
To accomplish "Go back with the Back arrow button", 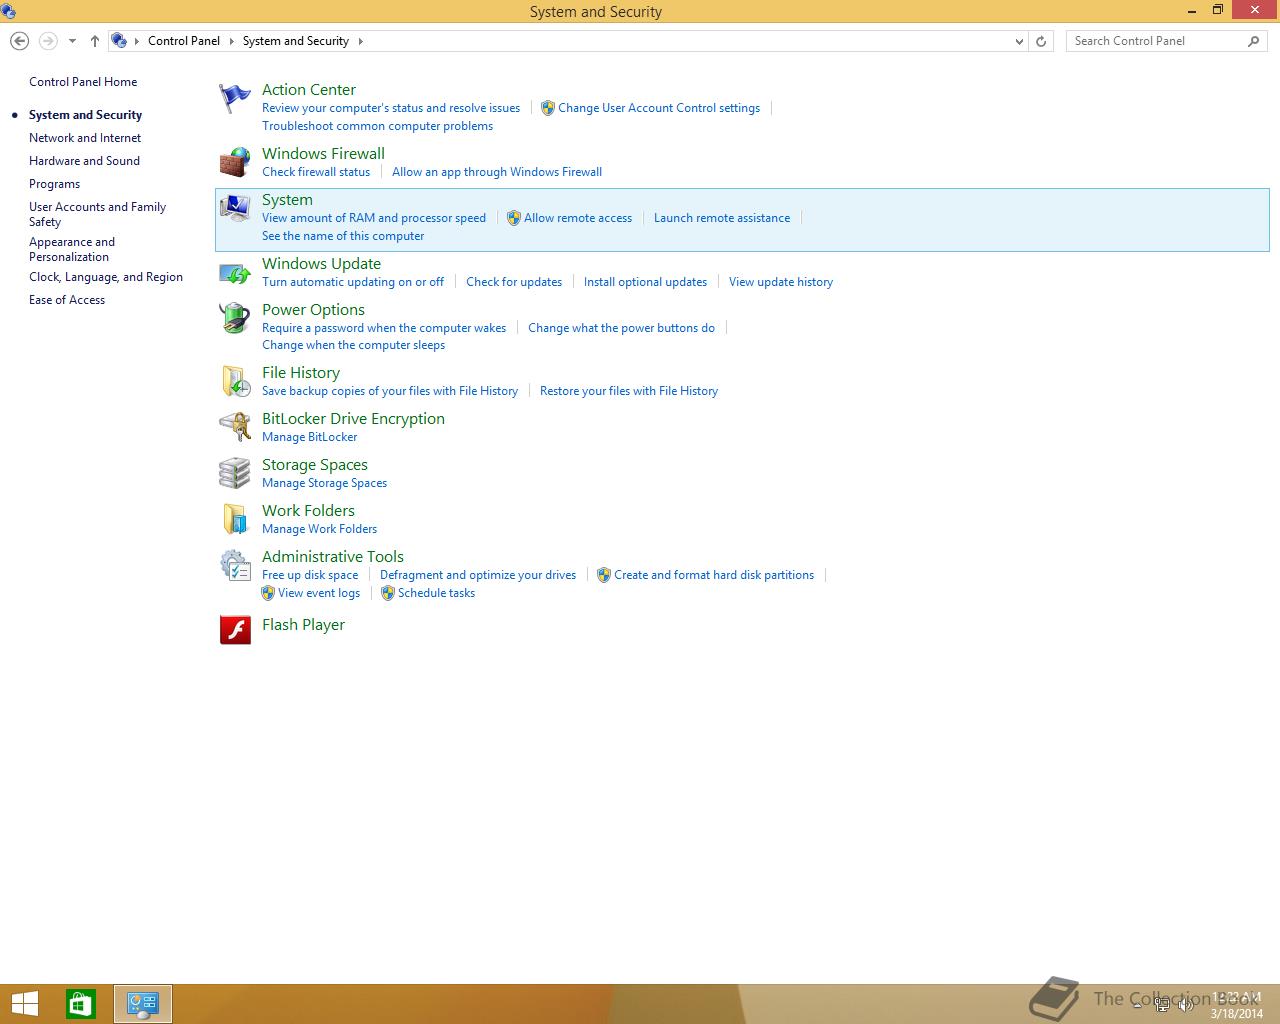I will click(x=19, y=41).
